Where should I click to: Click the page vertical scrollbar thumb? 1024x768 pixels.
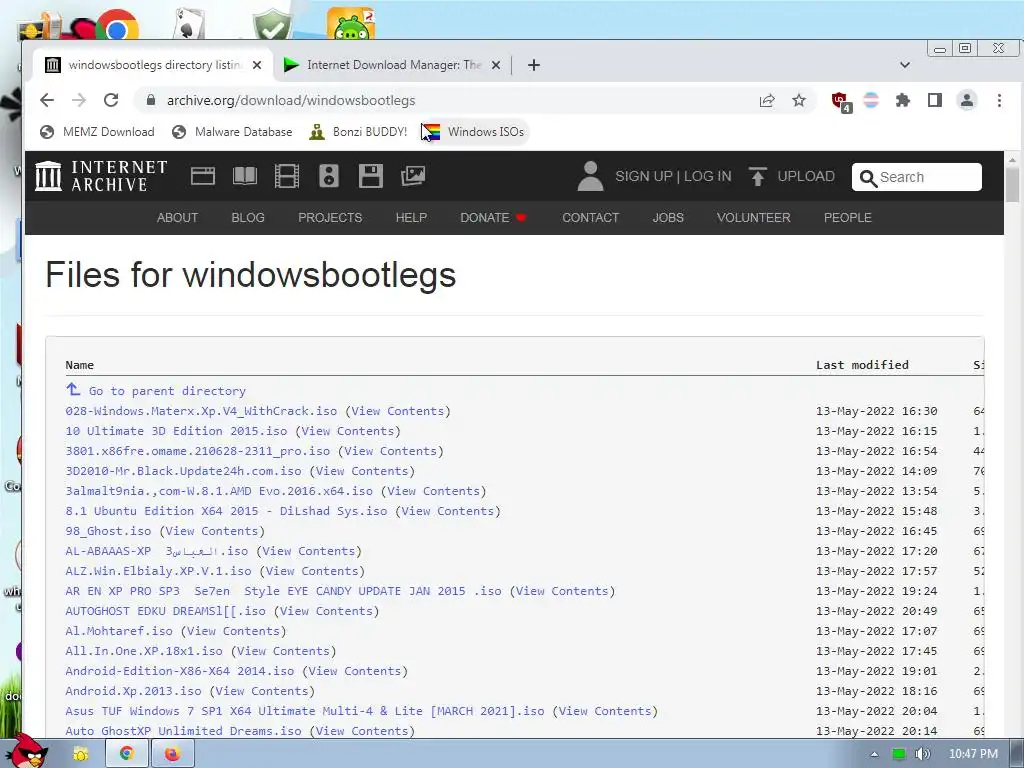coord(1012,184)
